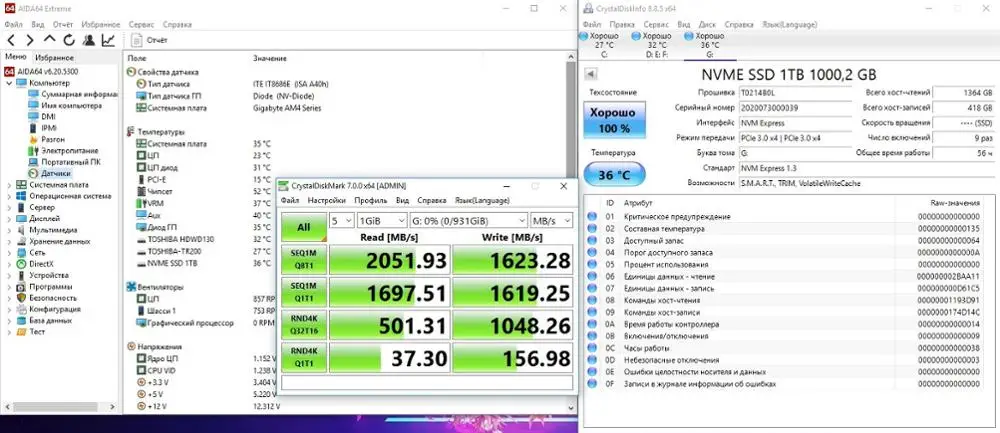Click the Raw-значения column header

pyautogui.click(x=955, y=203)
